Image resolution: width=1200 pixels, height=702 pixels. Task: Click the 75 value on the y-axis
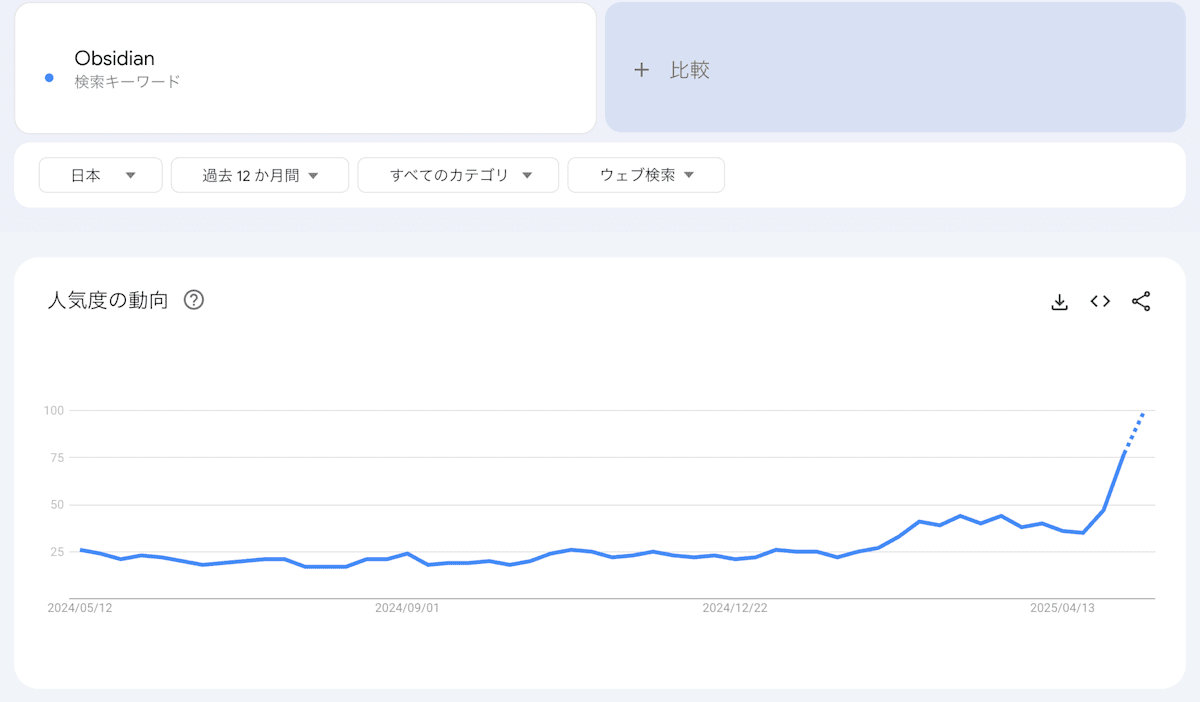pyautogui.click(x=57, y=457)
